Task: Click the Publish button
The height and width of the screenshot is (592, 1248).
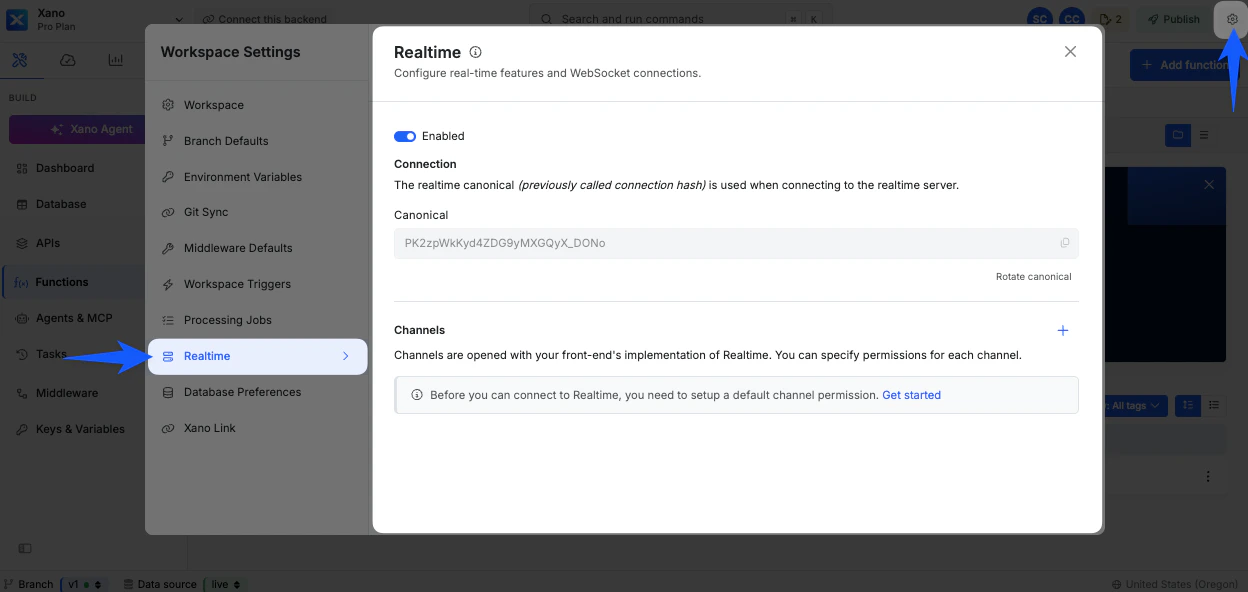Action: [1172, 19]
